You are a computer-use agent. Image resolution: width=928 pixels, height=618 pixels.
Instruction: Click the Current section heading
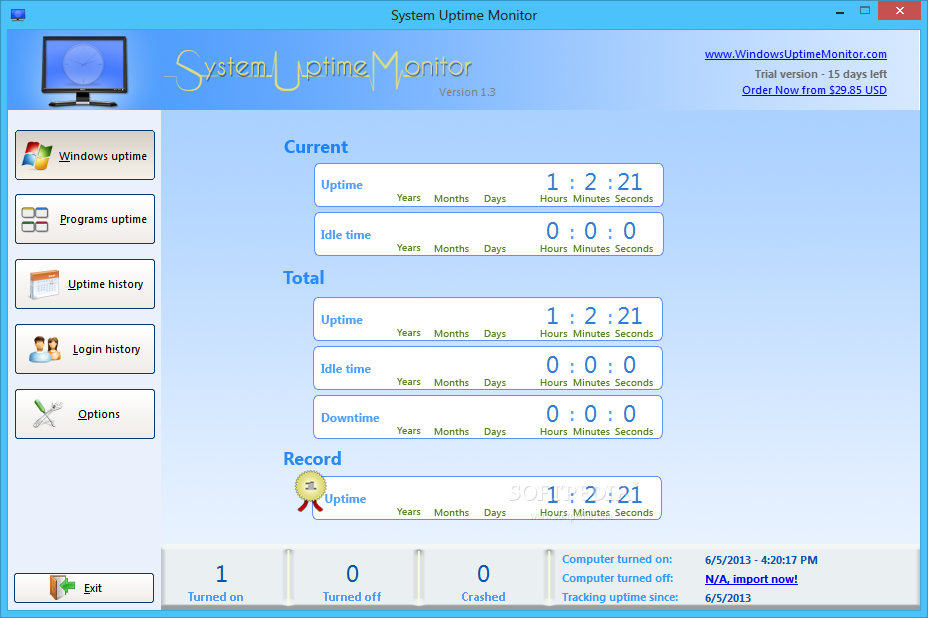coord(315,147)
